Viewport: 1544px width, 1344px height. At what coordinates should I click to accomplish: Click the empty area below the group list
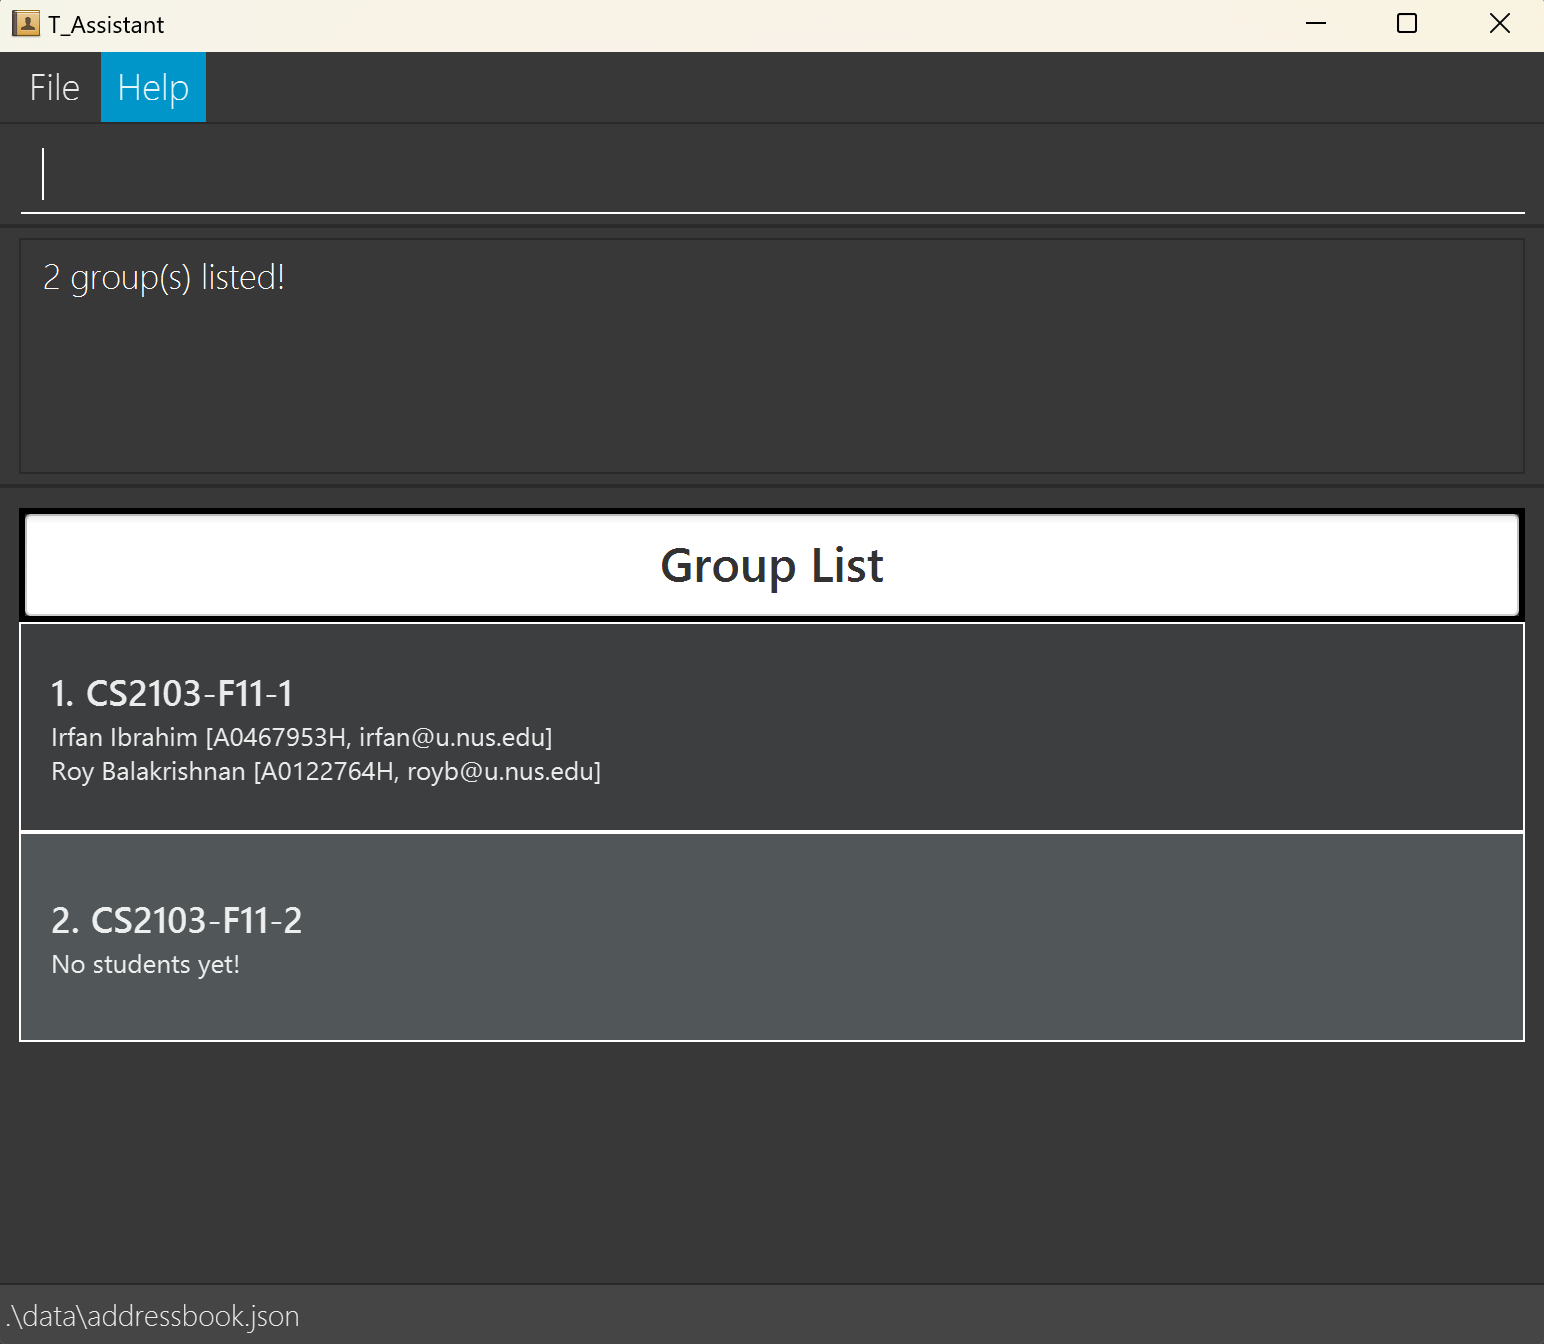click(x=772, y=1160)
